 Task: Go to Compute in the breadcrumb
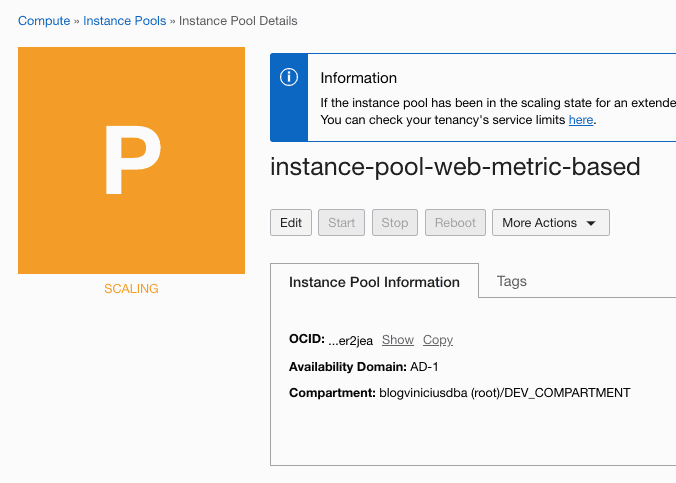[x=44, y=20]
